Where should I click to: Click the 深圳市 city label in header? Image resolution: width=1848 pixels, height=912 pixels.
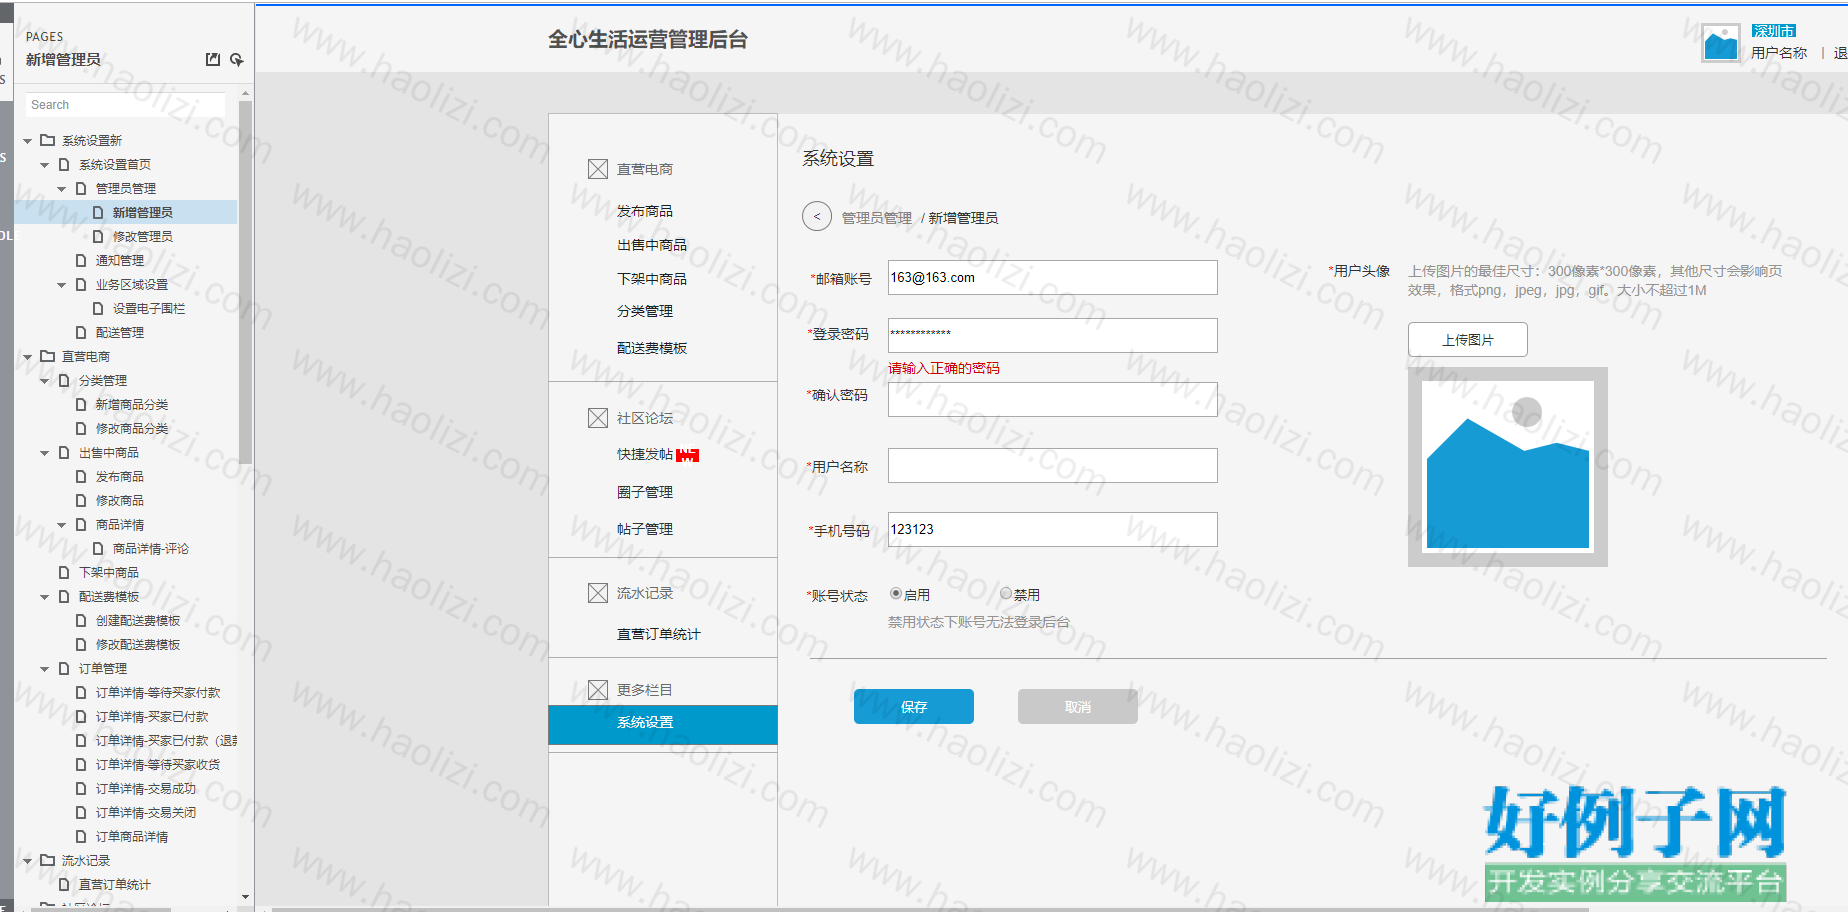1774,31
